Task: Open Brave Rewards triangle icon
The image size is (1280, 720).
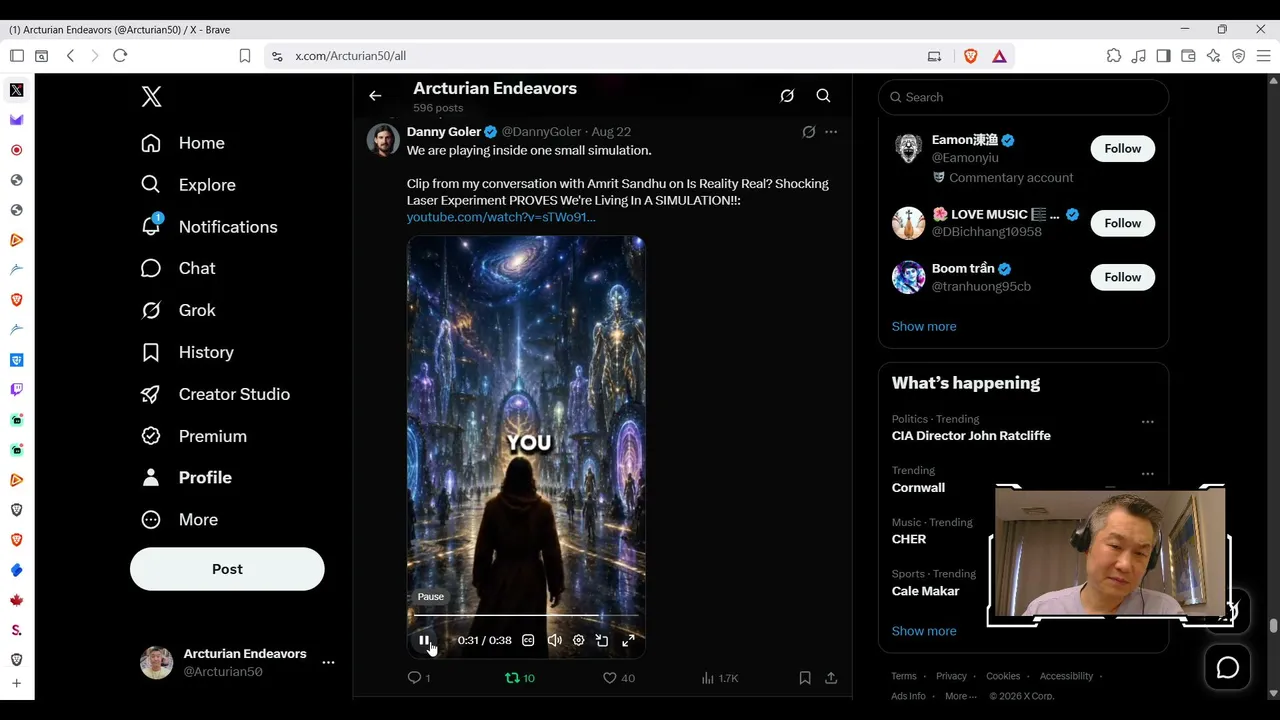Action: click(999, 56)
